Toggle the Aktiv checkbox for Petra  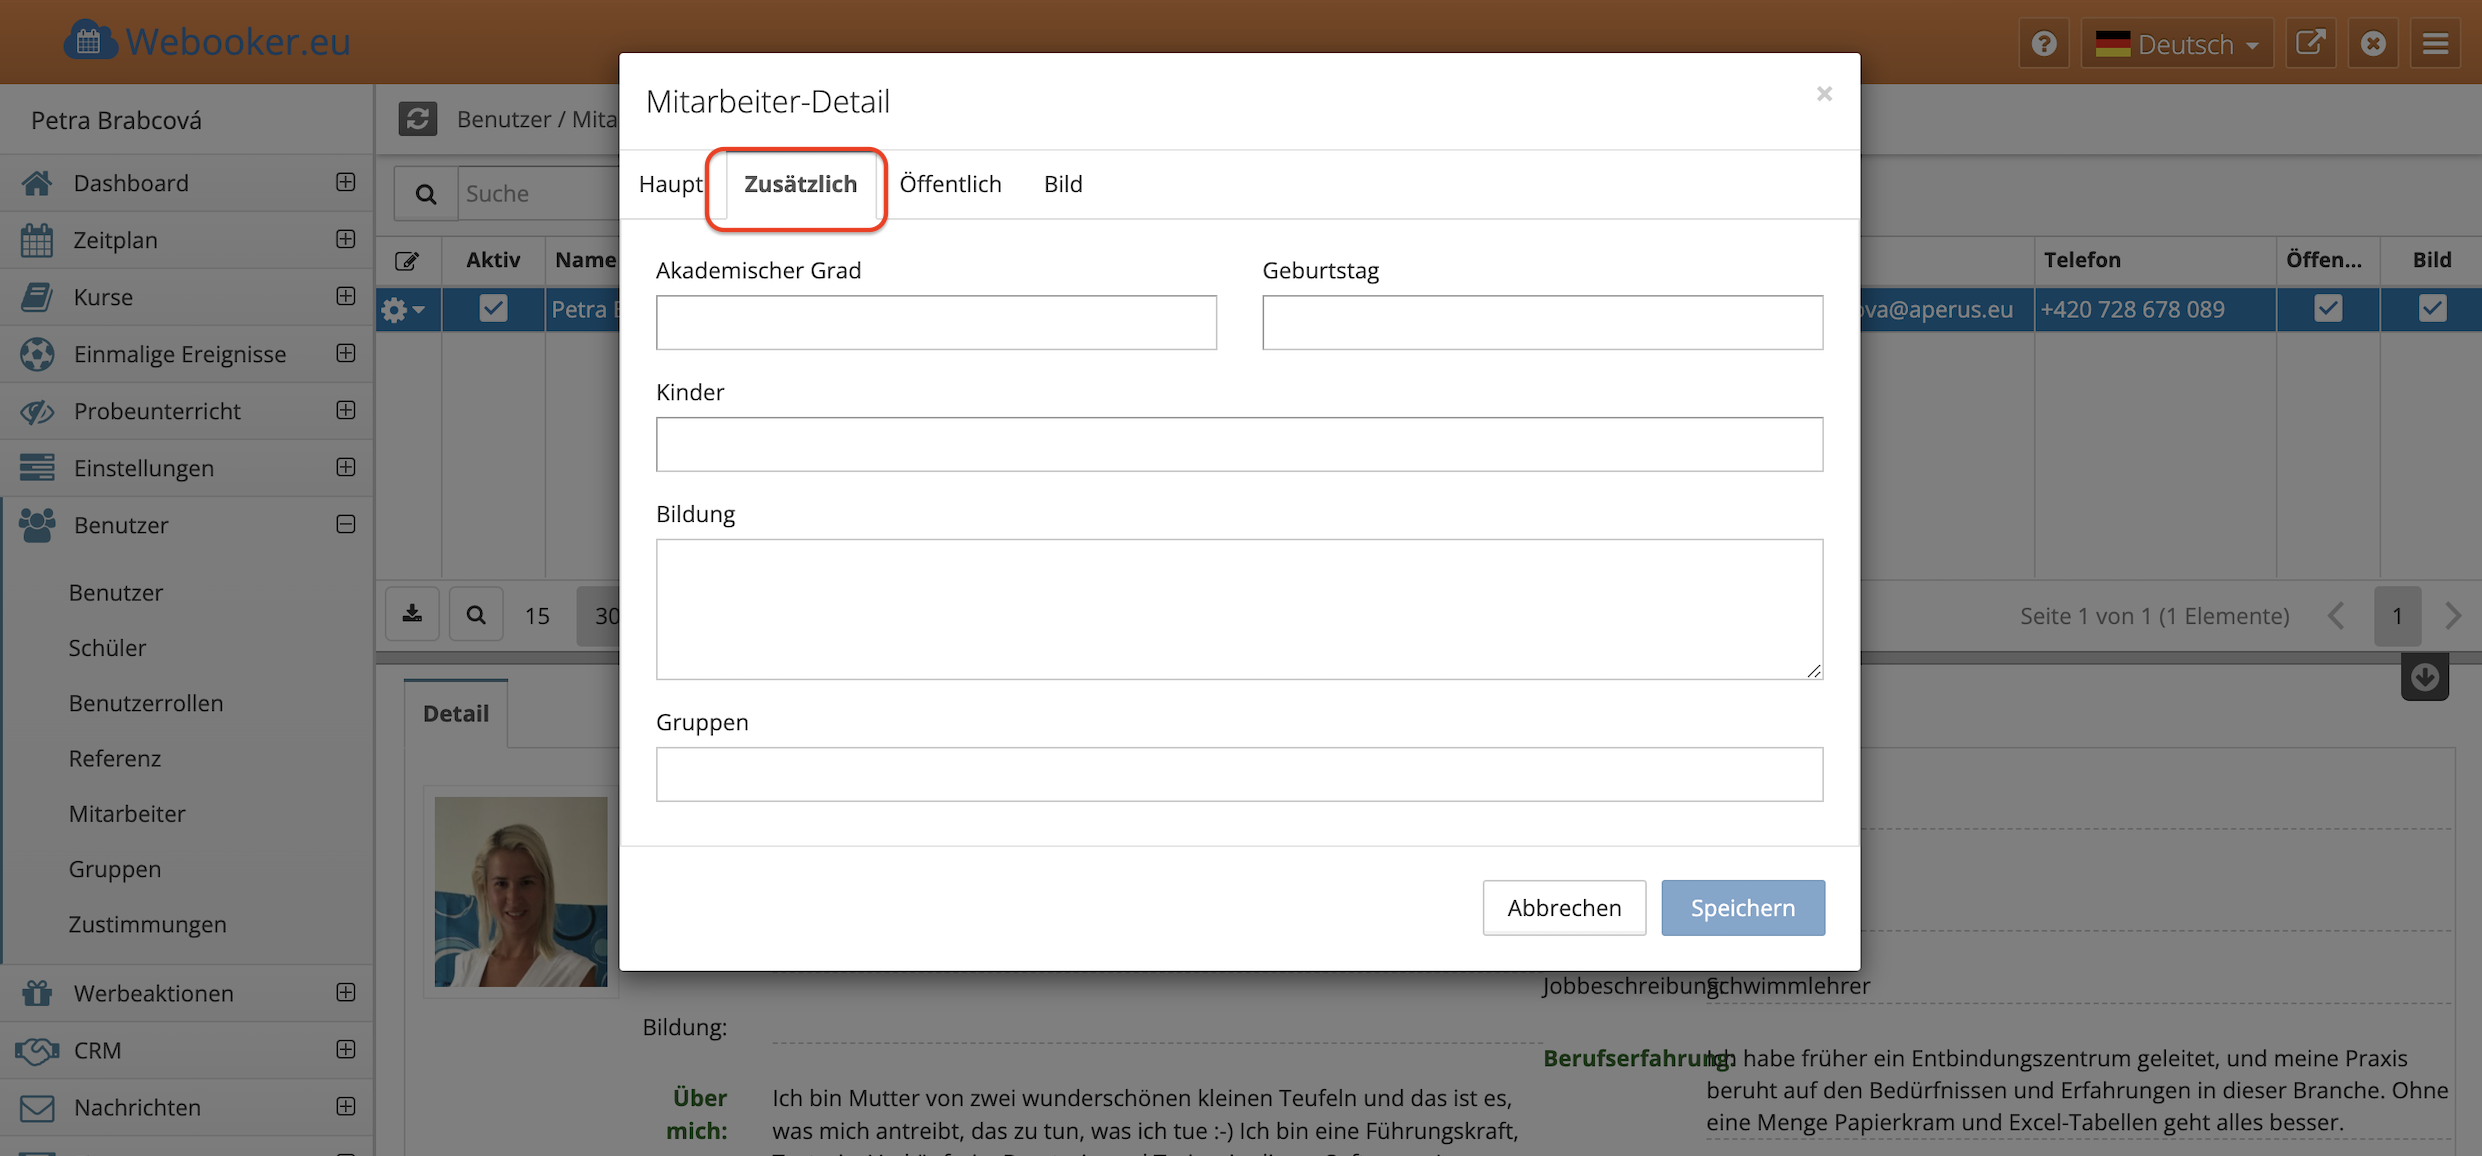(493, 308)
